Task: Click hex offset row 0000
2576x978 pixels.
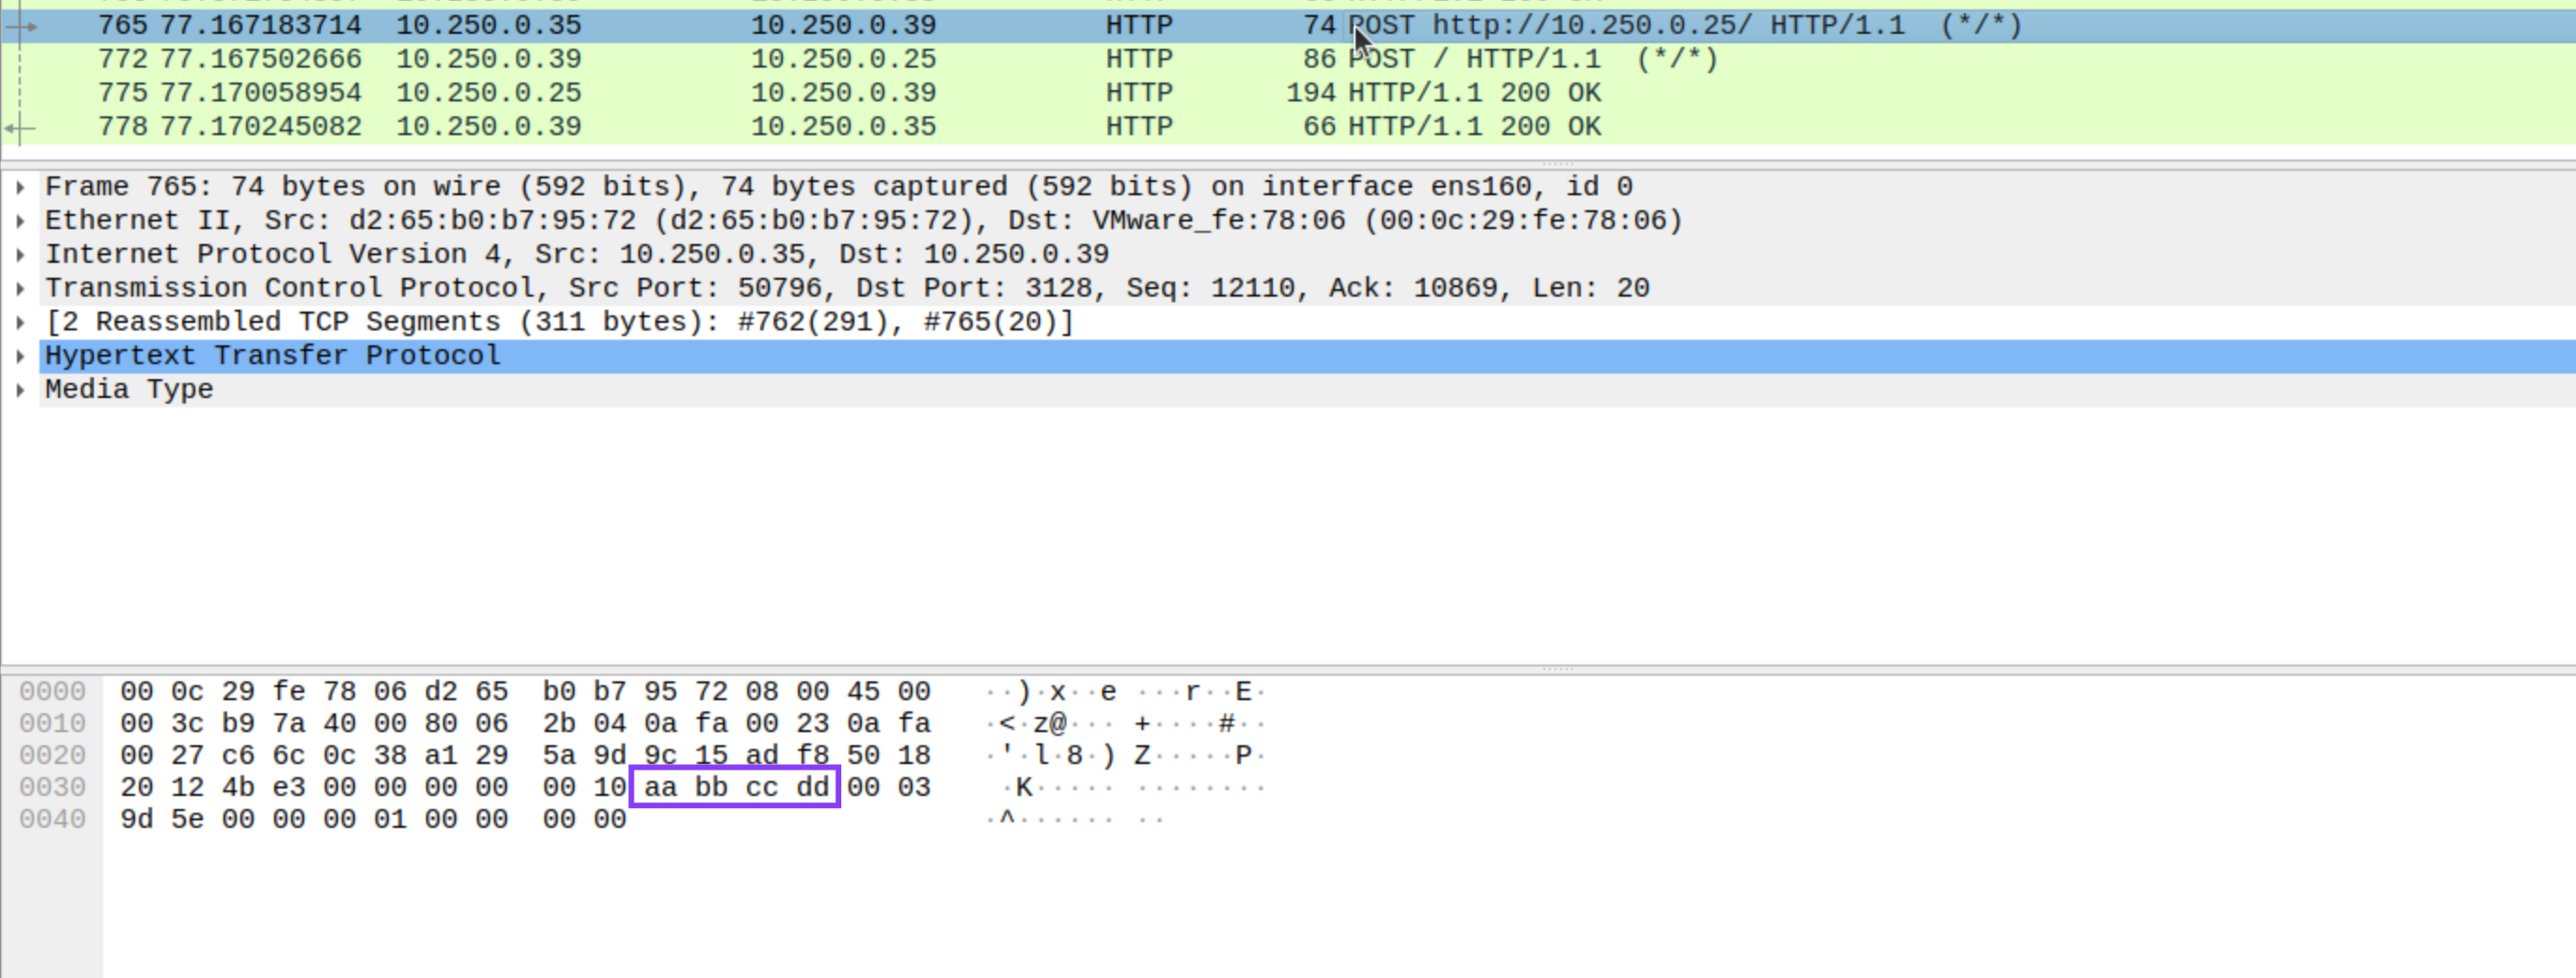Action: (x=52, y=691)
